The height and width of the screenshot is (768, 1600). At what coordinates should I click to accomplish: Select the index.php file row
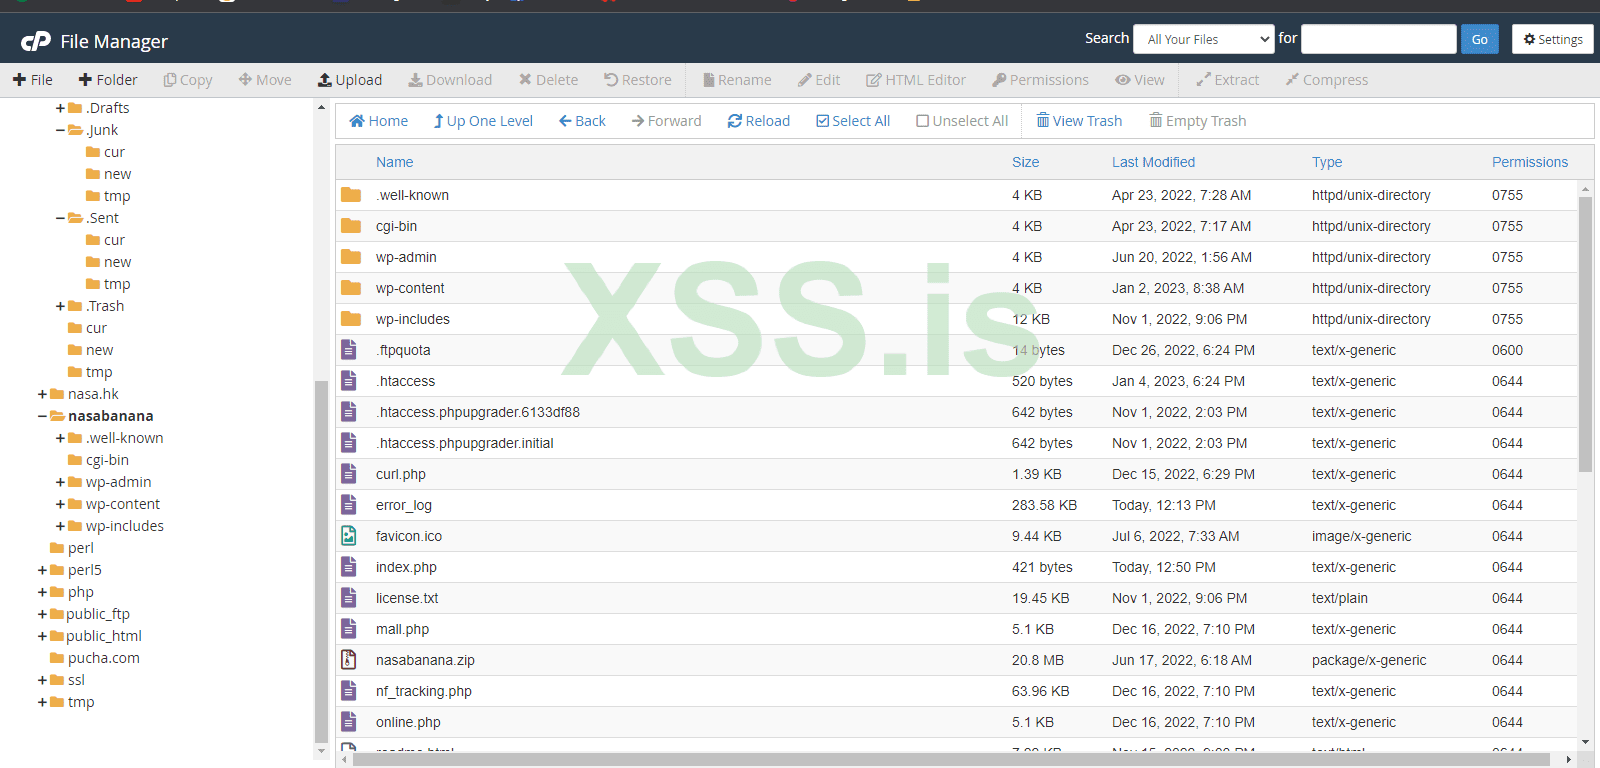956,567
